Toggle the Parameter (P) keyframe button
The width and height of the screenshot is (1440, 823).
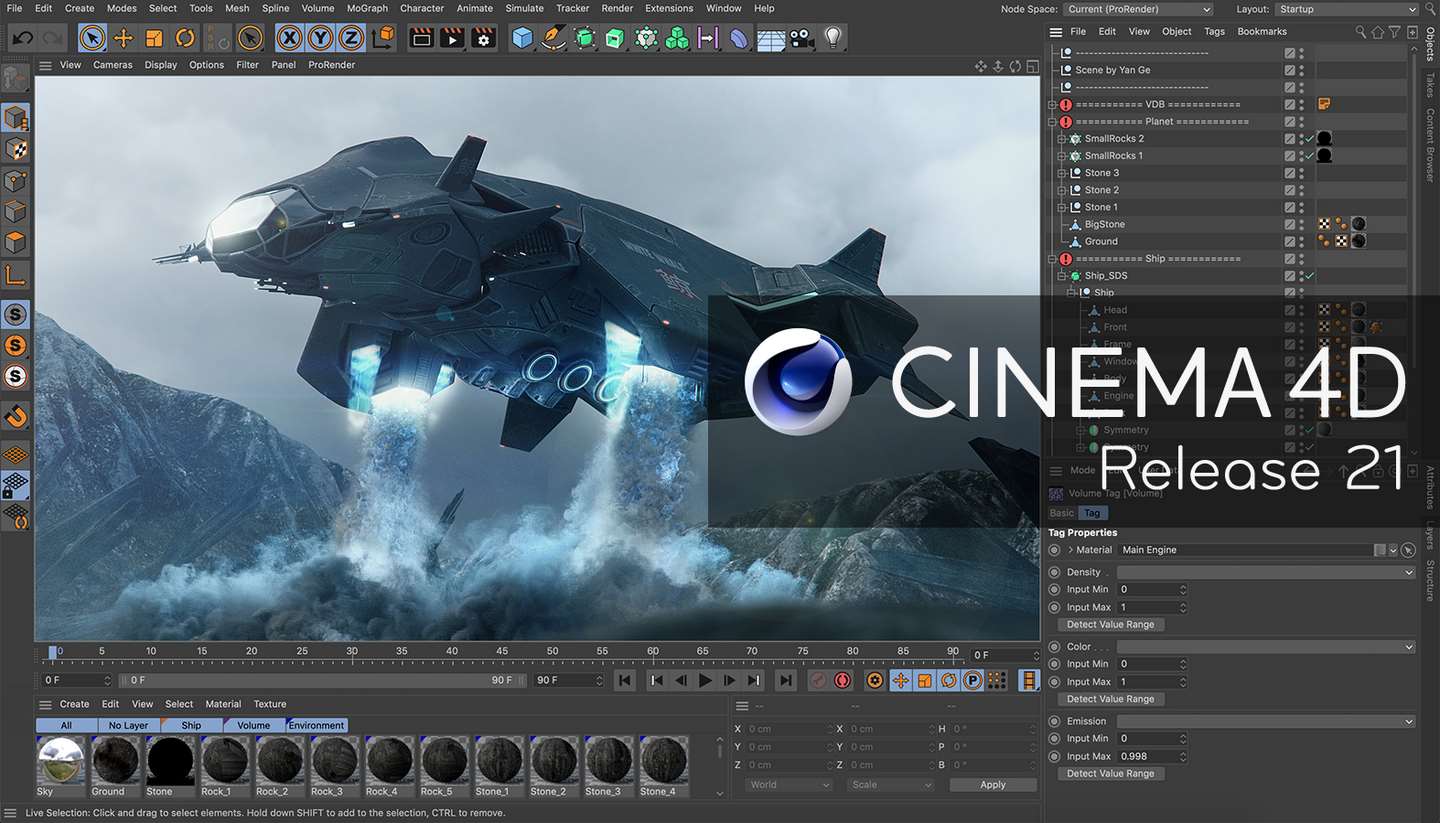(x=971, y=680)
